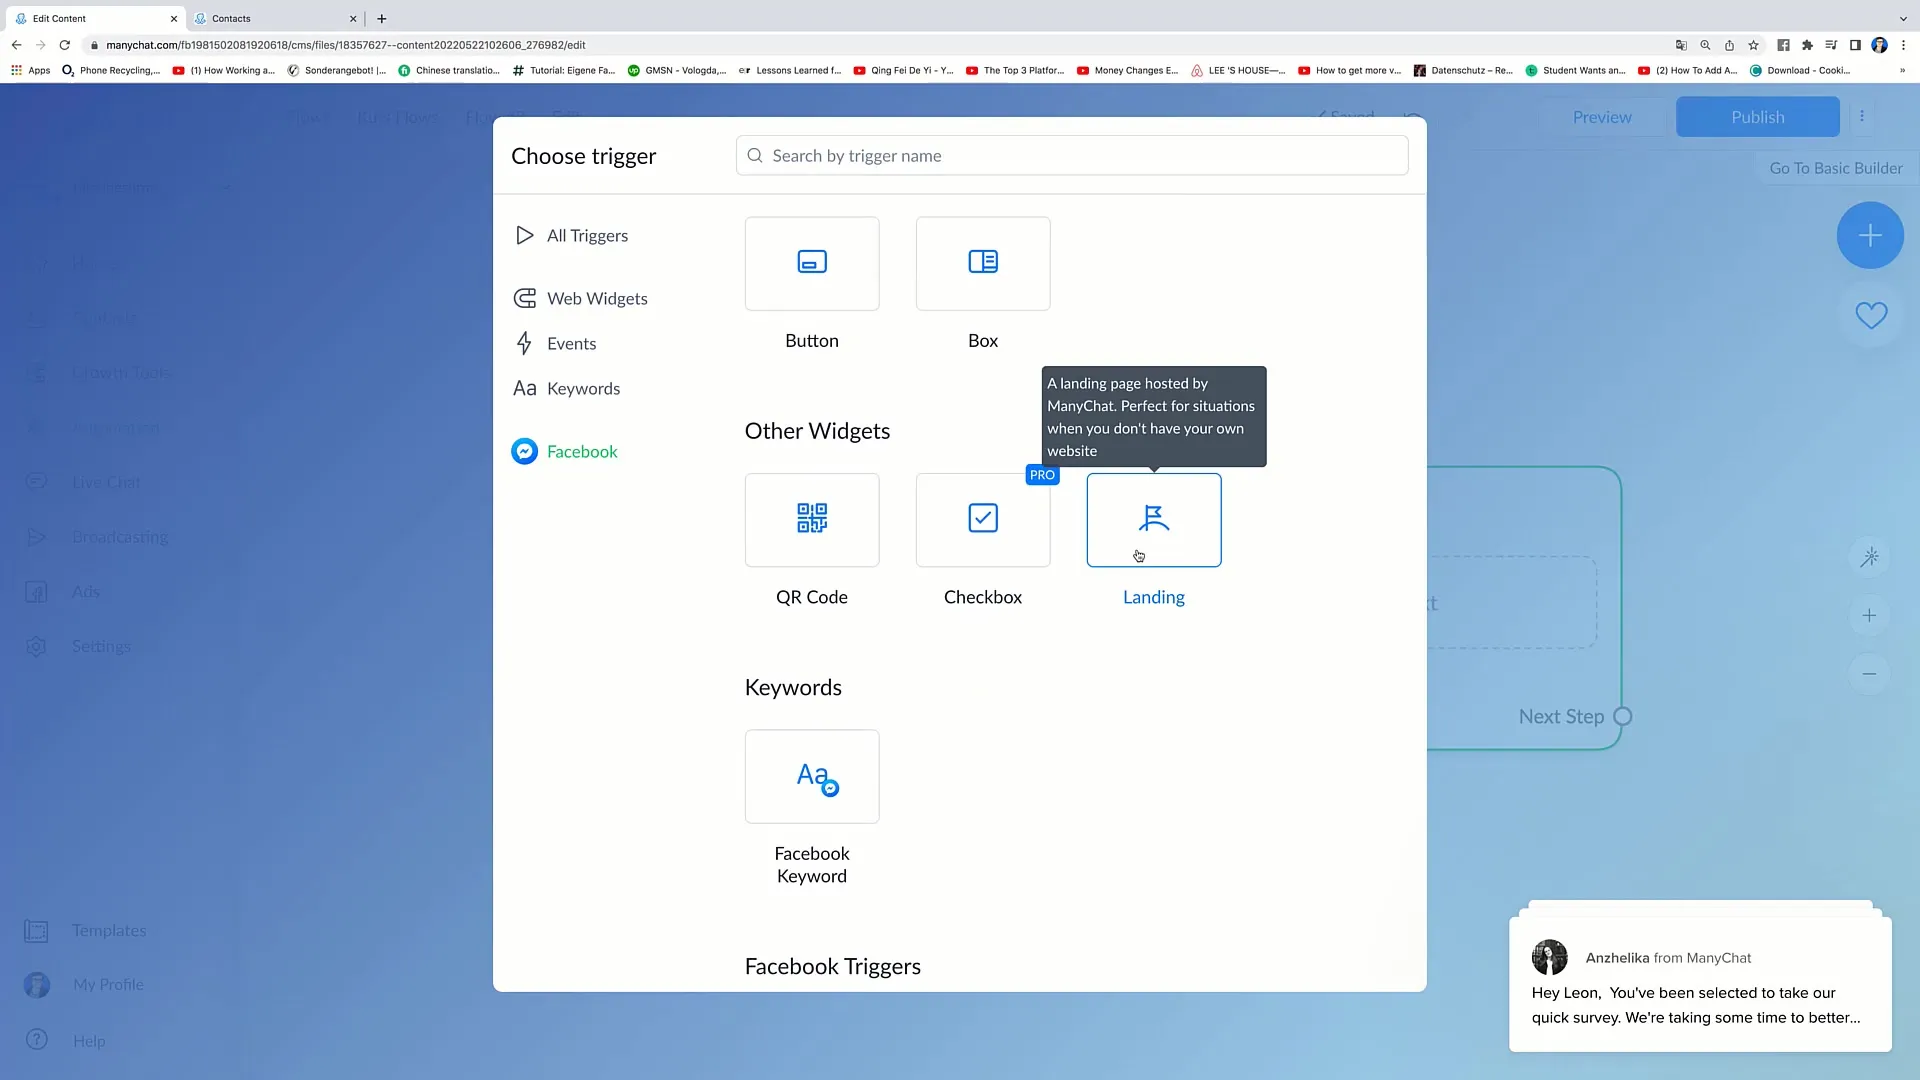The image size is (1920, 1080).
Task: Expand the Facebook Triggers section
Action: 832,965
